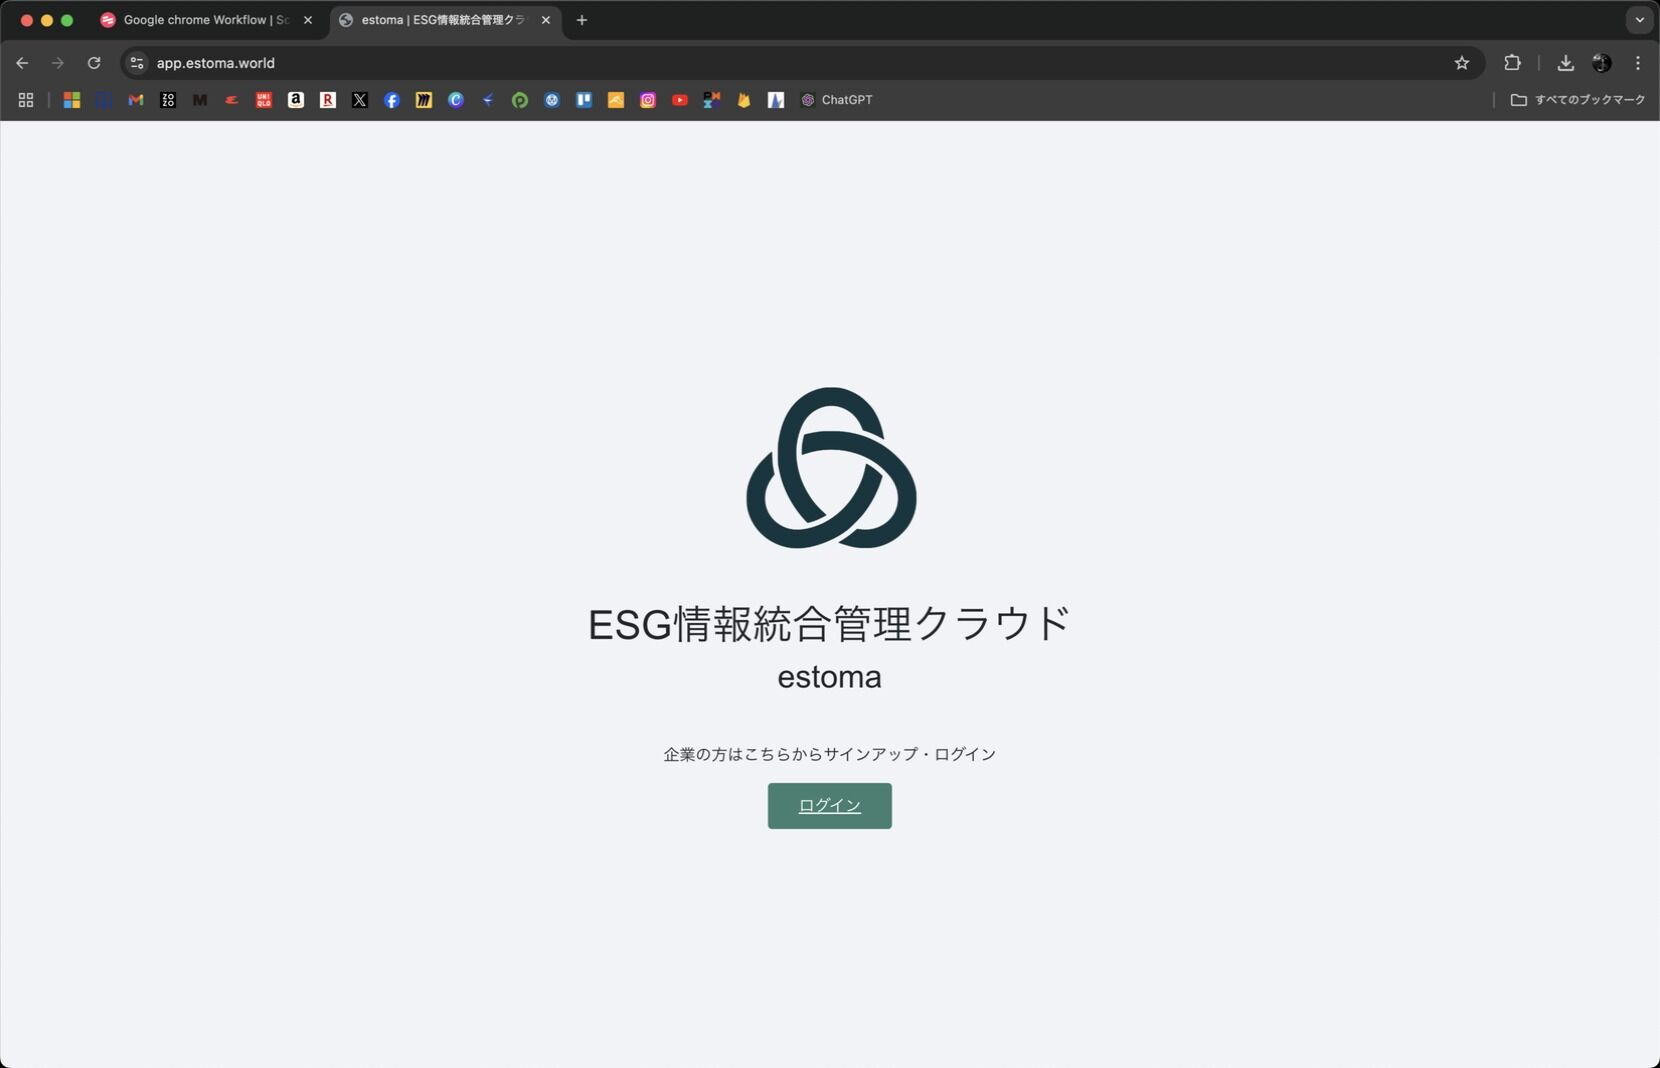Open the Amazon bookmark
Viewport: 1660px width, 1068px height.
pos(296,100)
